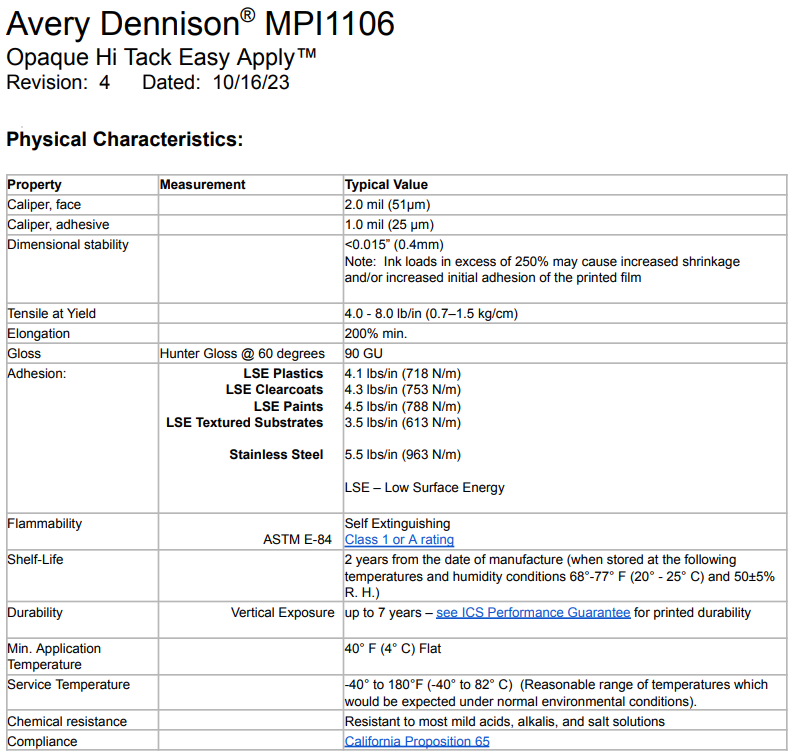793x754 pixels.
Task: Click the Opaque Hi Tack Easy Apply subtitle
Action: pos(161,58)
